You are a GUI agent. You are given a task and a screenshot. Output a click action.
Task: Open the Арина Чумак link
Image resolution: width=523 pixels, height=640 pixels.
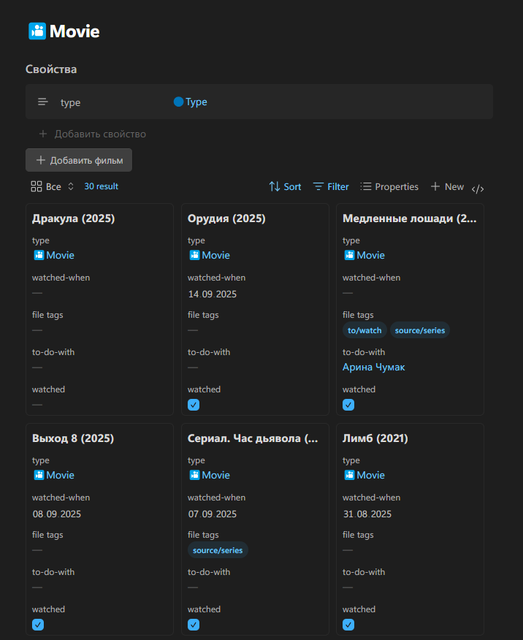click(x=374, y=367)
